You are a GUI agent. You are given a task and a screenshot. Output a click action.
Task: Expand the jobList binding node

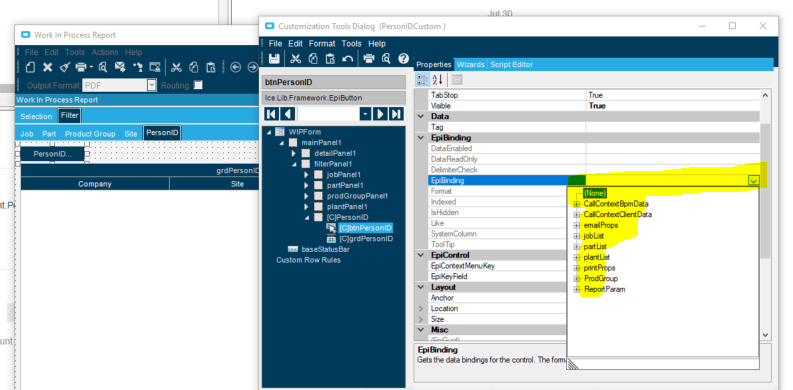577,236
